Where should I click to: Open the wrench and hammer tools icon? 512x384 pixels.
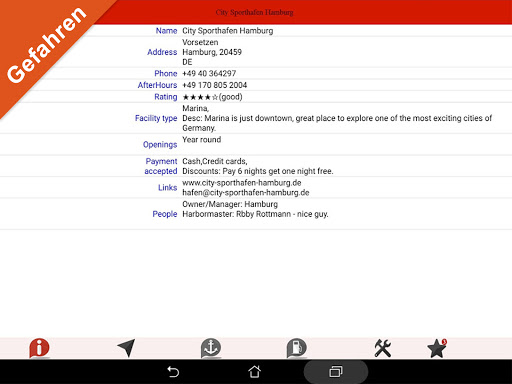383,348
